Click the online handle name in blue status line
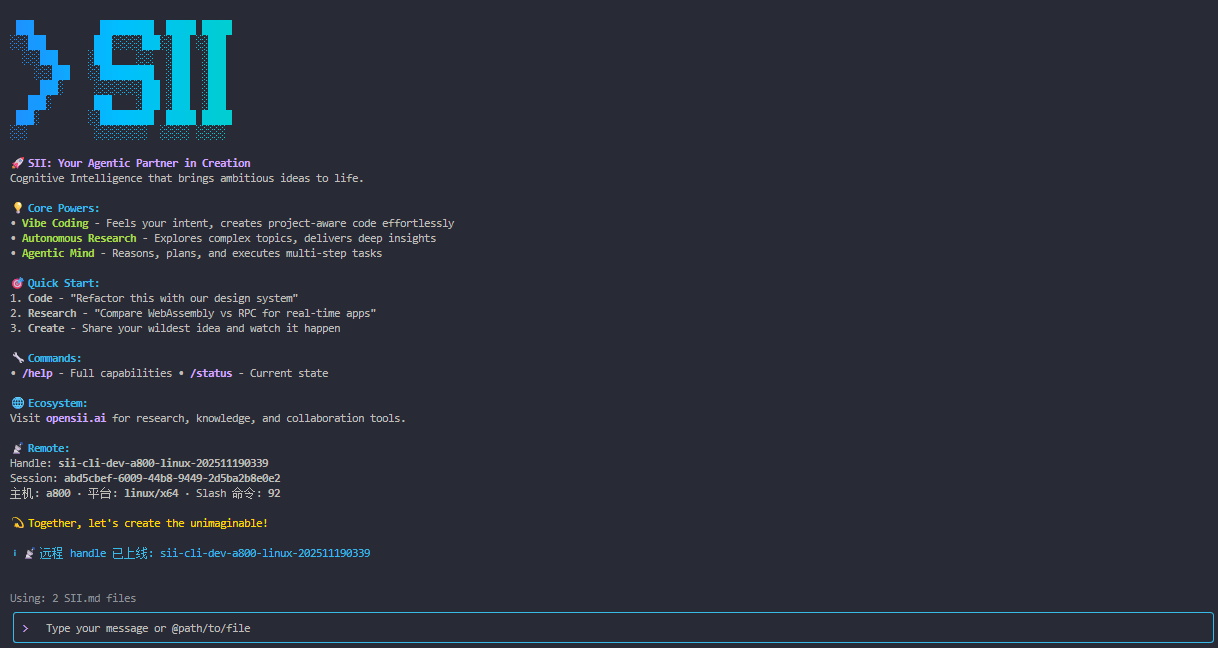The image size is (1218, 648). [x=265, y=553]
